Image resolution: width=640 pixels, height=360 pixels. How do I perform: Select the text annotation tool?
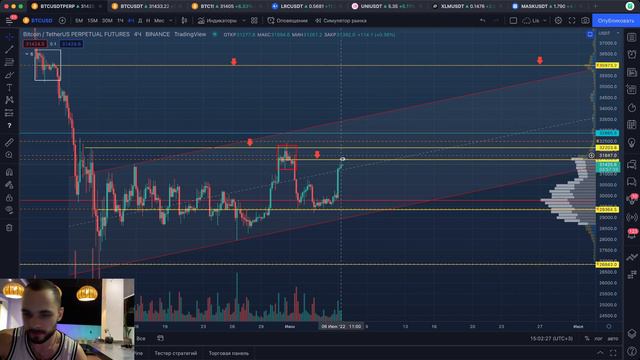[x=9, y=88]
